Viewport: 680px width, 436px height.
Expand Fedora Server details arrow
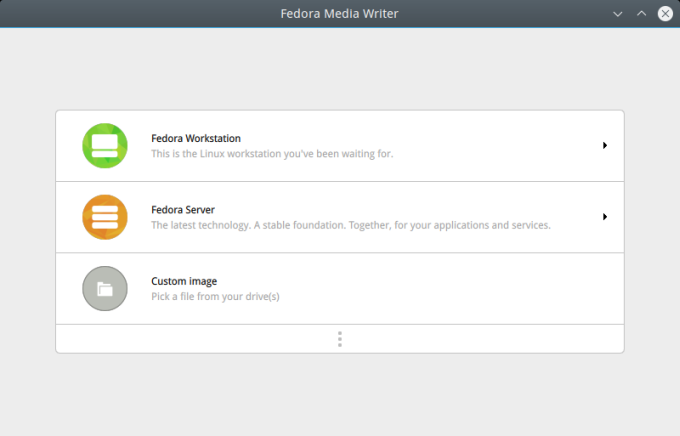[x=605, y=216]
